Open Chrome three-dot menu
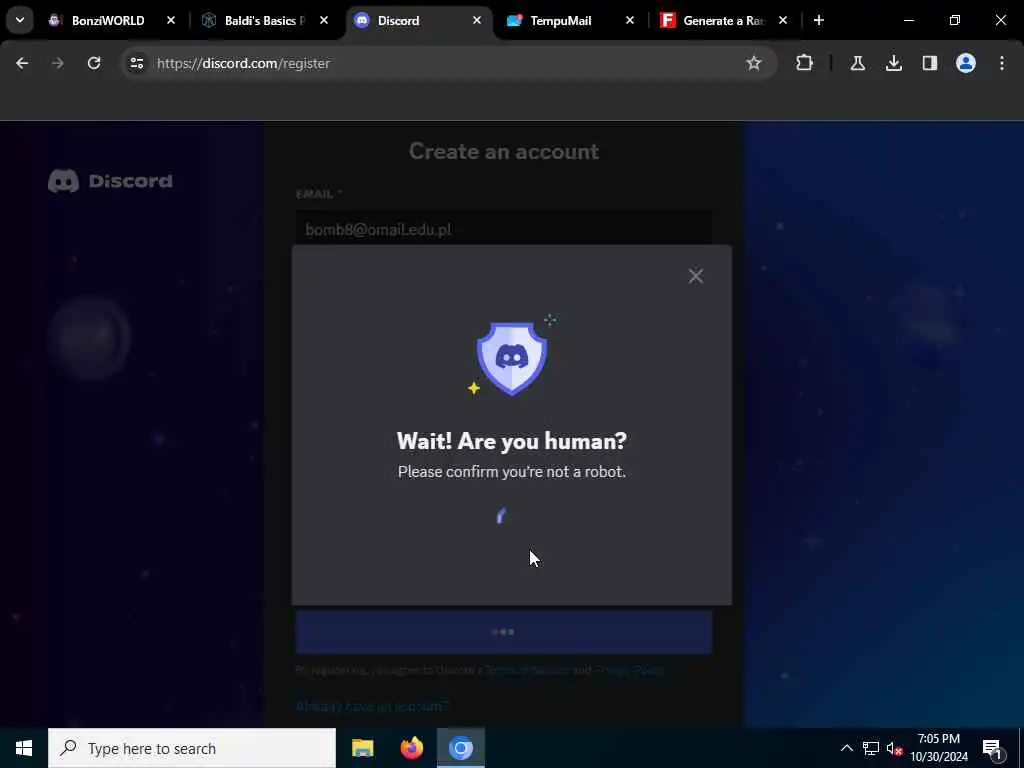 1002,63
